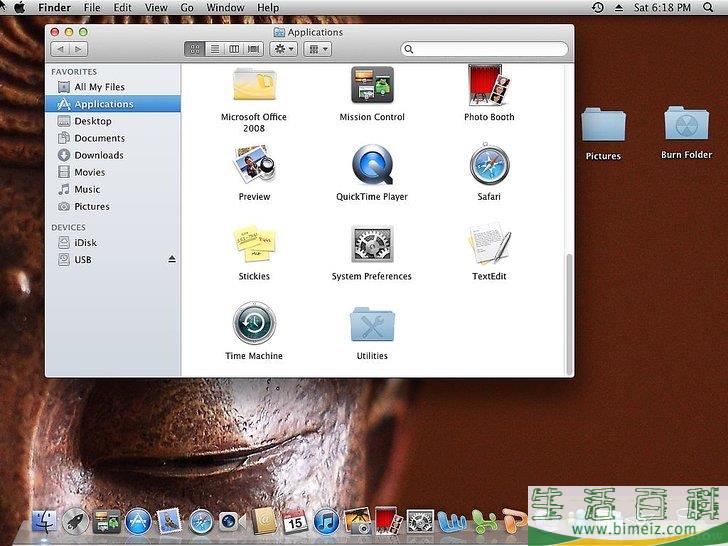The height and width of the screenshot is (546, 728).
Task: Open Photo Booth from the Dock
Action: click(389, 520)
